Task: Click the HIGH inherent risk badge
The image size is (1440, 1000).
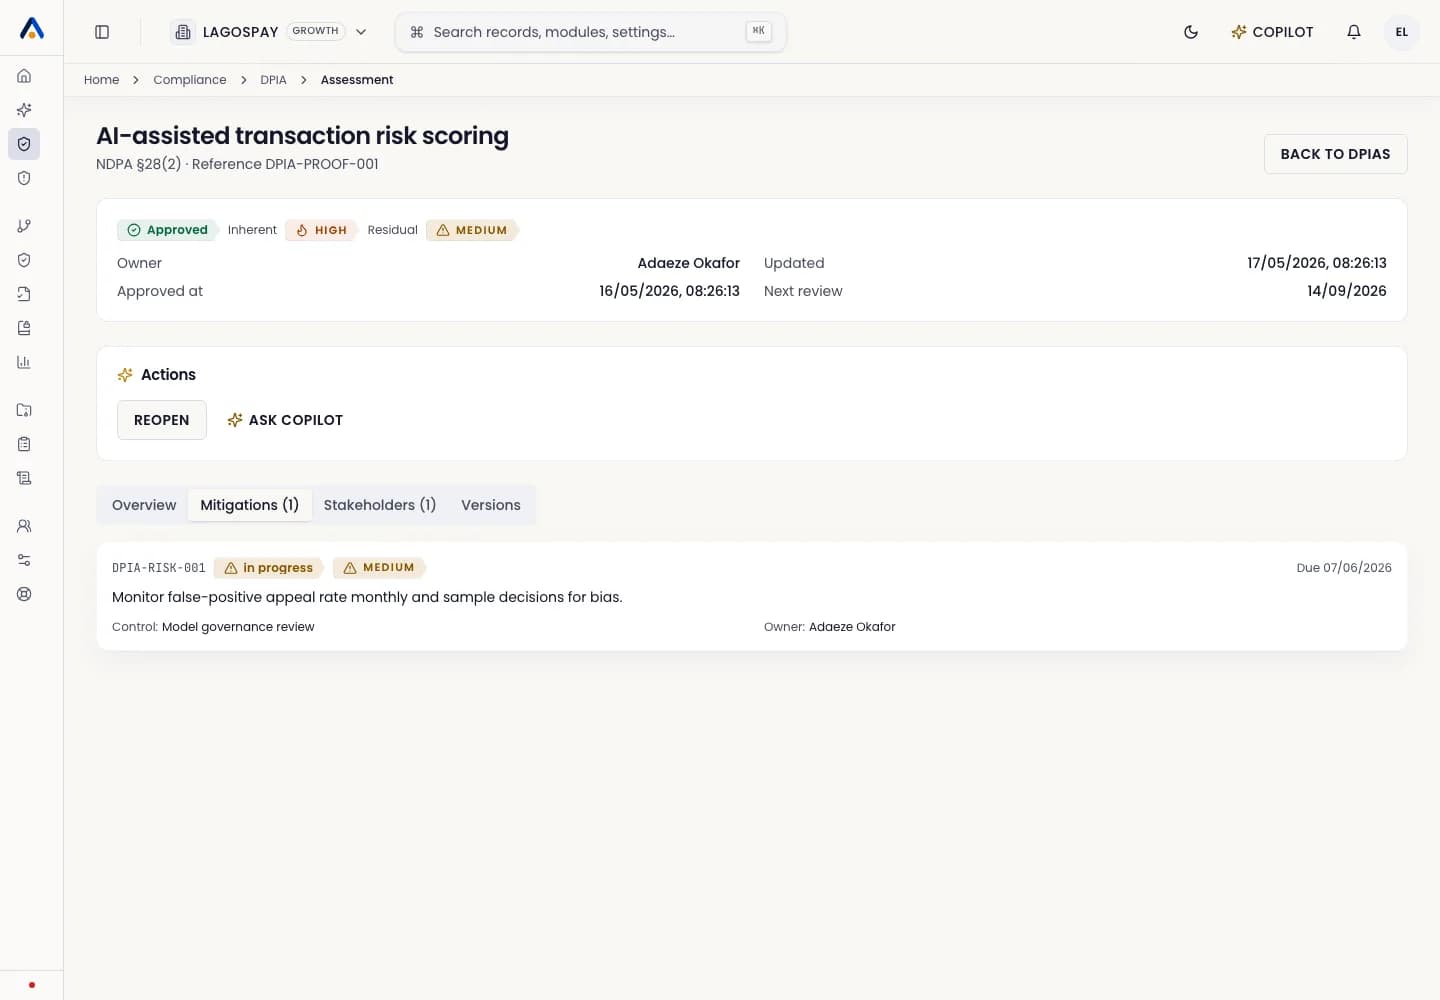Action: coord(321,230)
